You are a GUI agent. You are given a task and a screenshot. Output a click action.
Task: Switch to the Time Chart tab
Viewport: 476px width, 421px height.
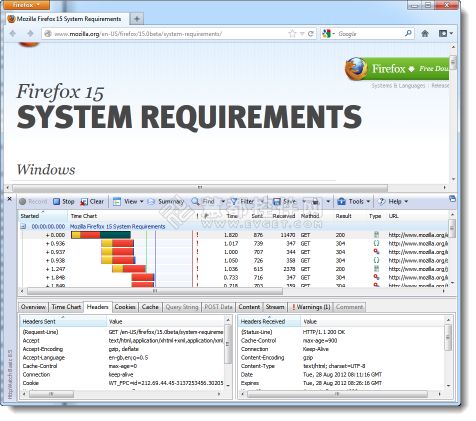(66, 307)
